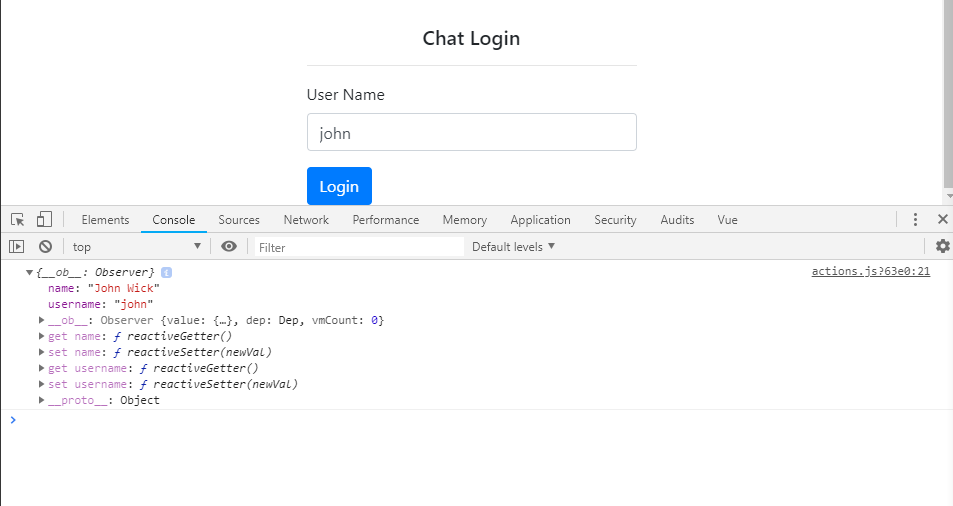Viewport: 953px width, 506px height.
Task: Click the blue Login button
Action: tap(339, 186)
